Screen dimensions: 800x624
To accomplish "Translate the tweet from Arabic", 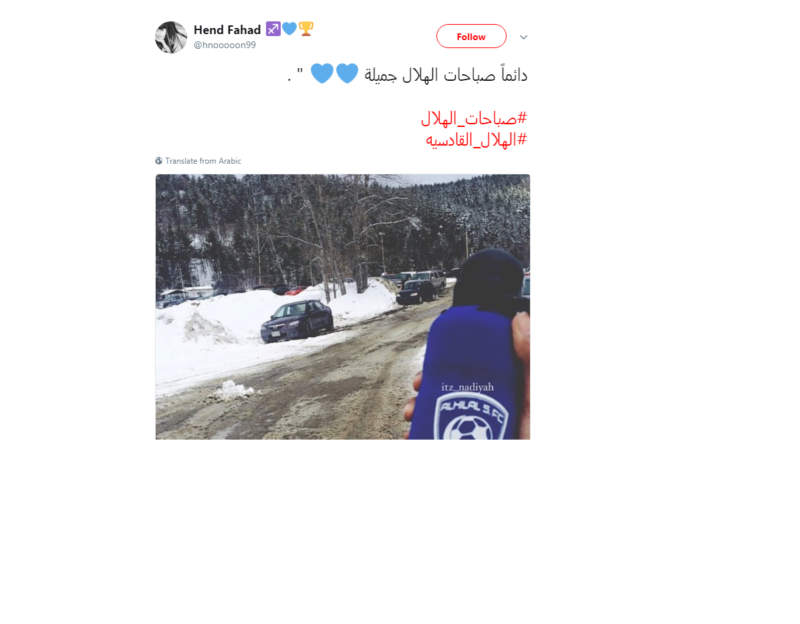I will point(203,161).
